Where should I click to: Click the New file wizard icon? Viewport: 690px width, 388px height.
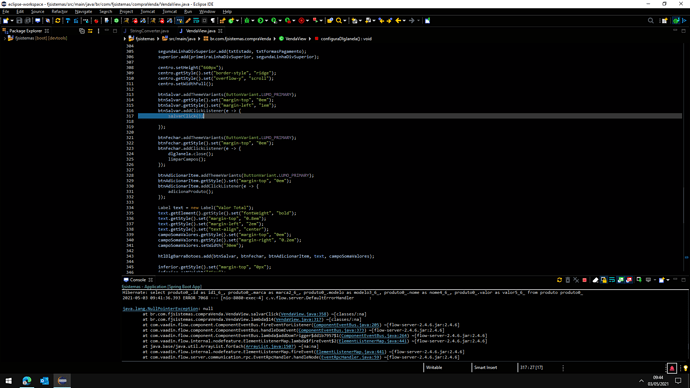[6, 21]
